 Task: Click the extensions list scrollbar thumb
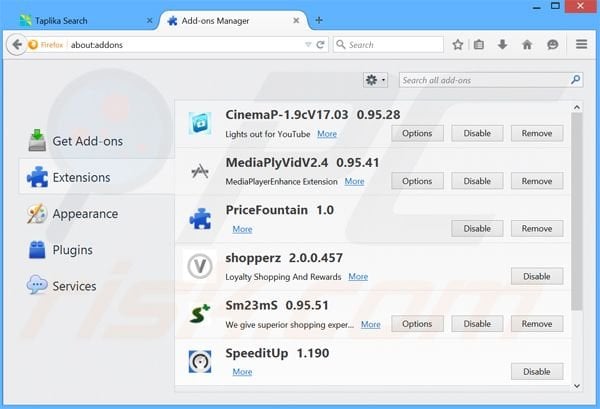577,211
